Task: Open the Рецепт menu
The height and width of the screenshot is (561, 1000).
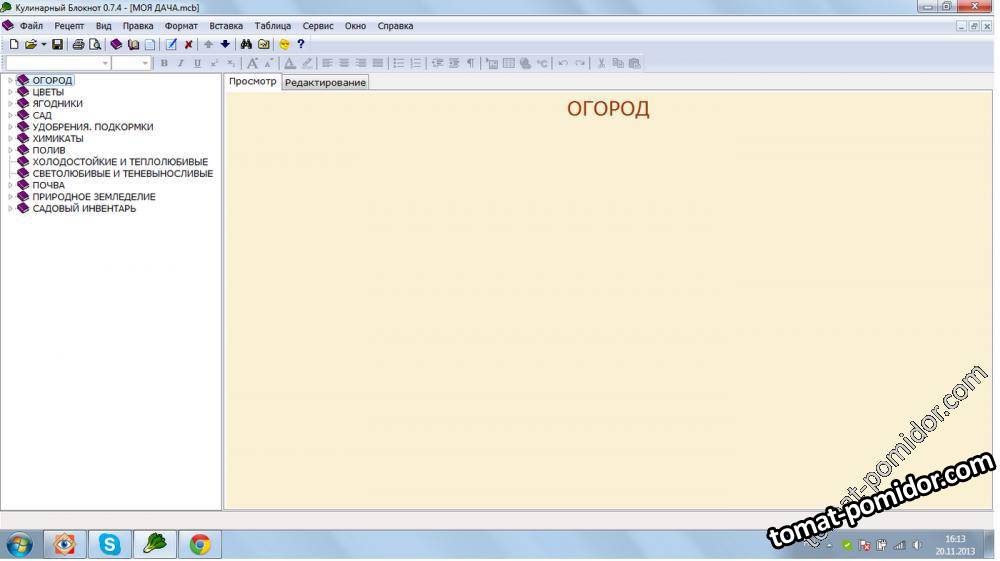Action: click(x=69, y=26)
